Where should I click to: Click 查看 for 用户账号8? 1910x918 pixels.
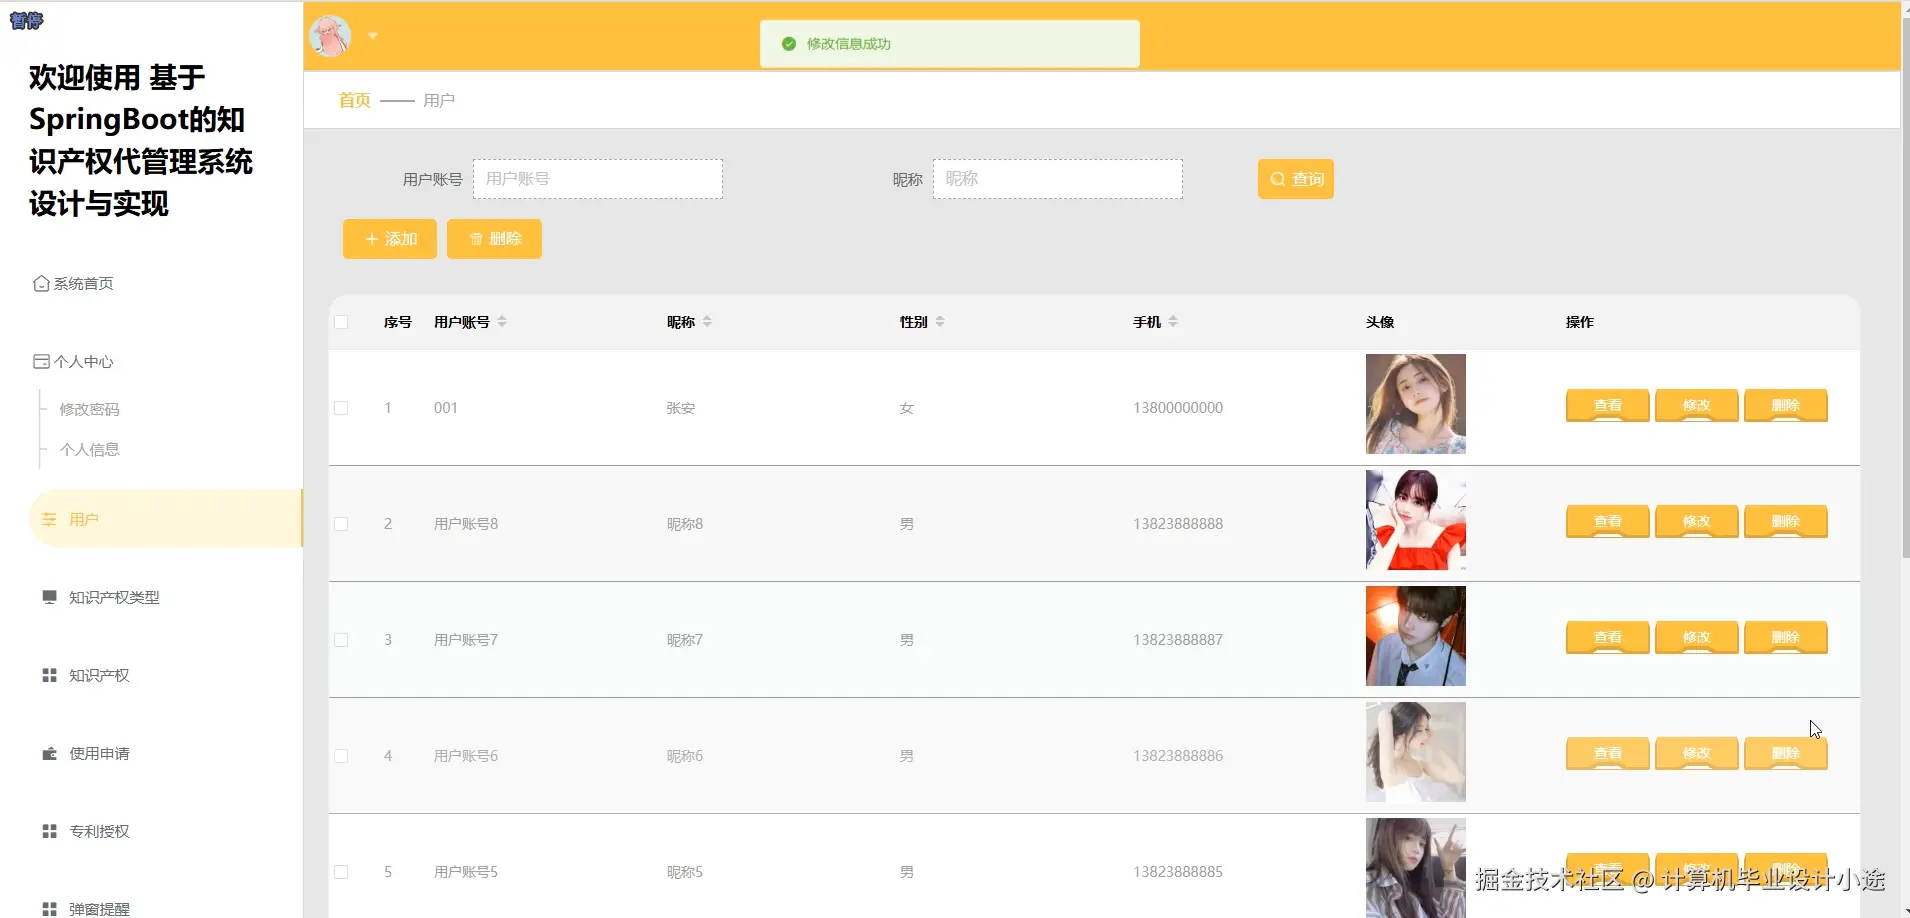tap(1608, 522)
